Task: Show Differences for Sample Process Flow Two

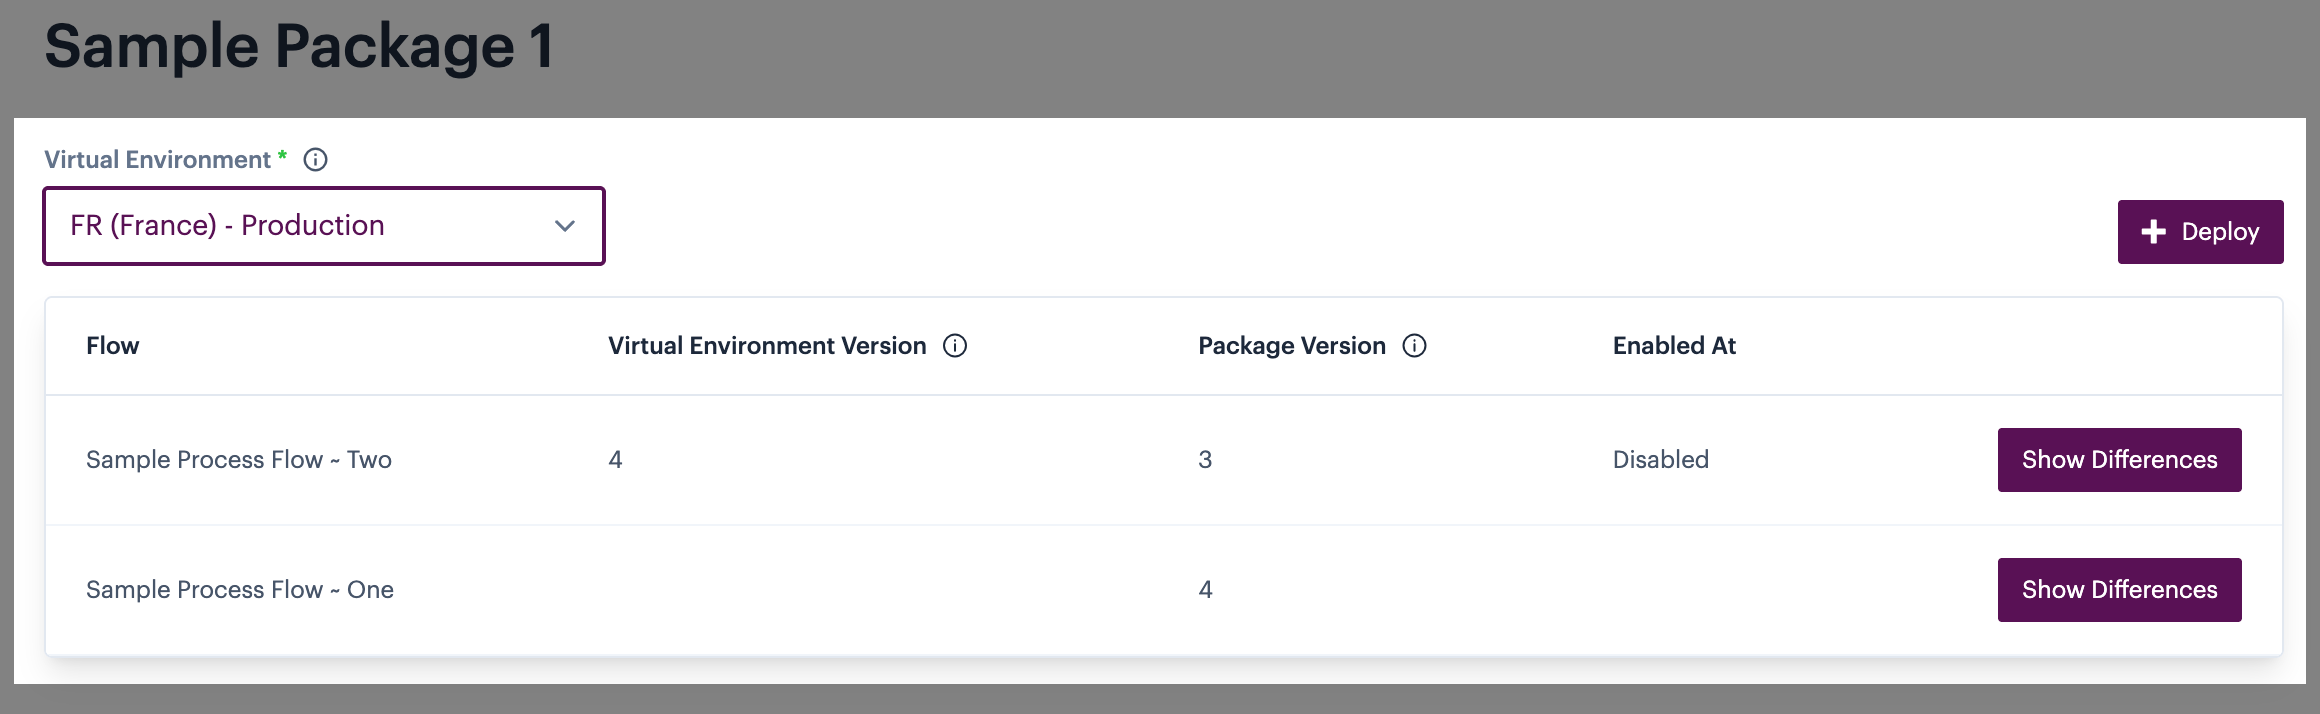Action: (2119, 460)
